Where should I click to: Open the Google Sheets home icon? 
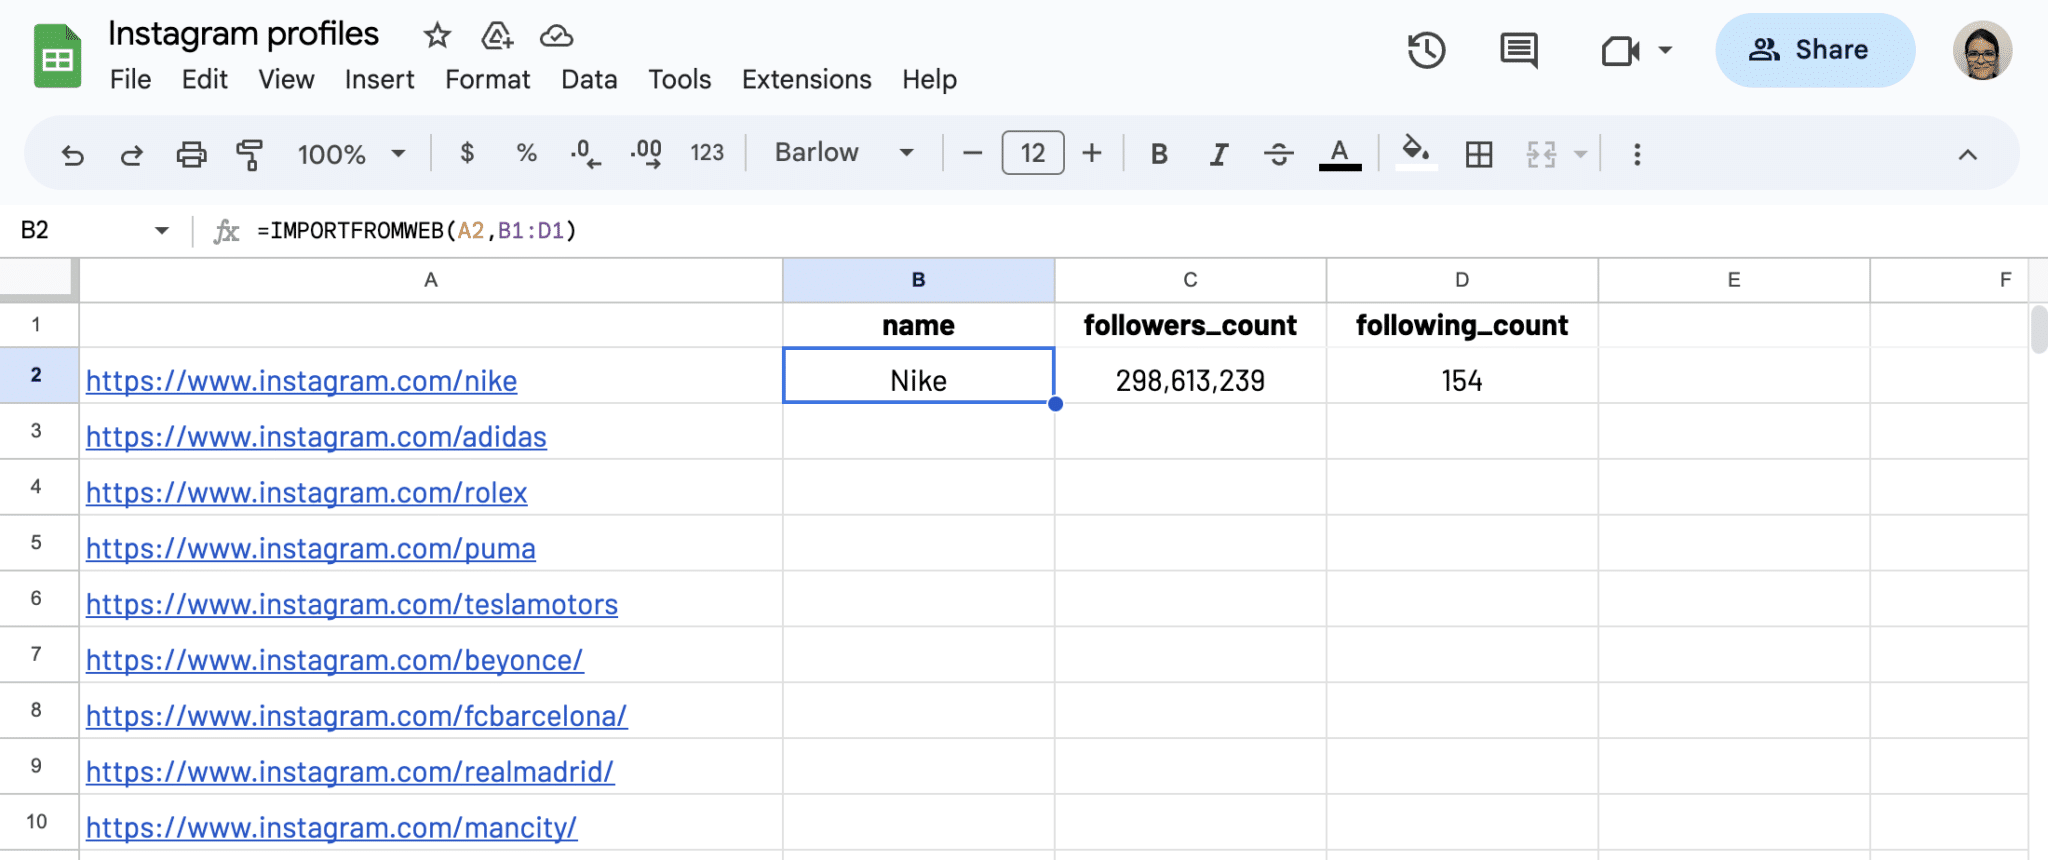[x=57, y=56]
